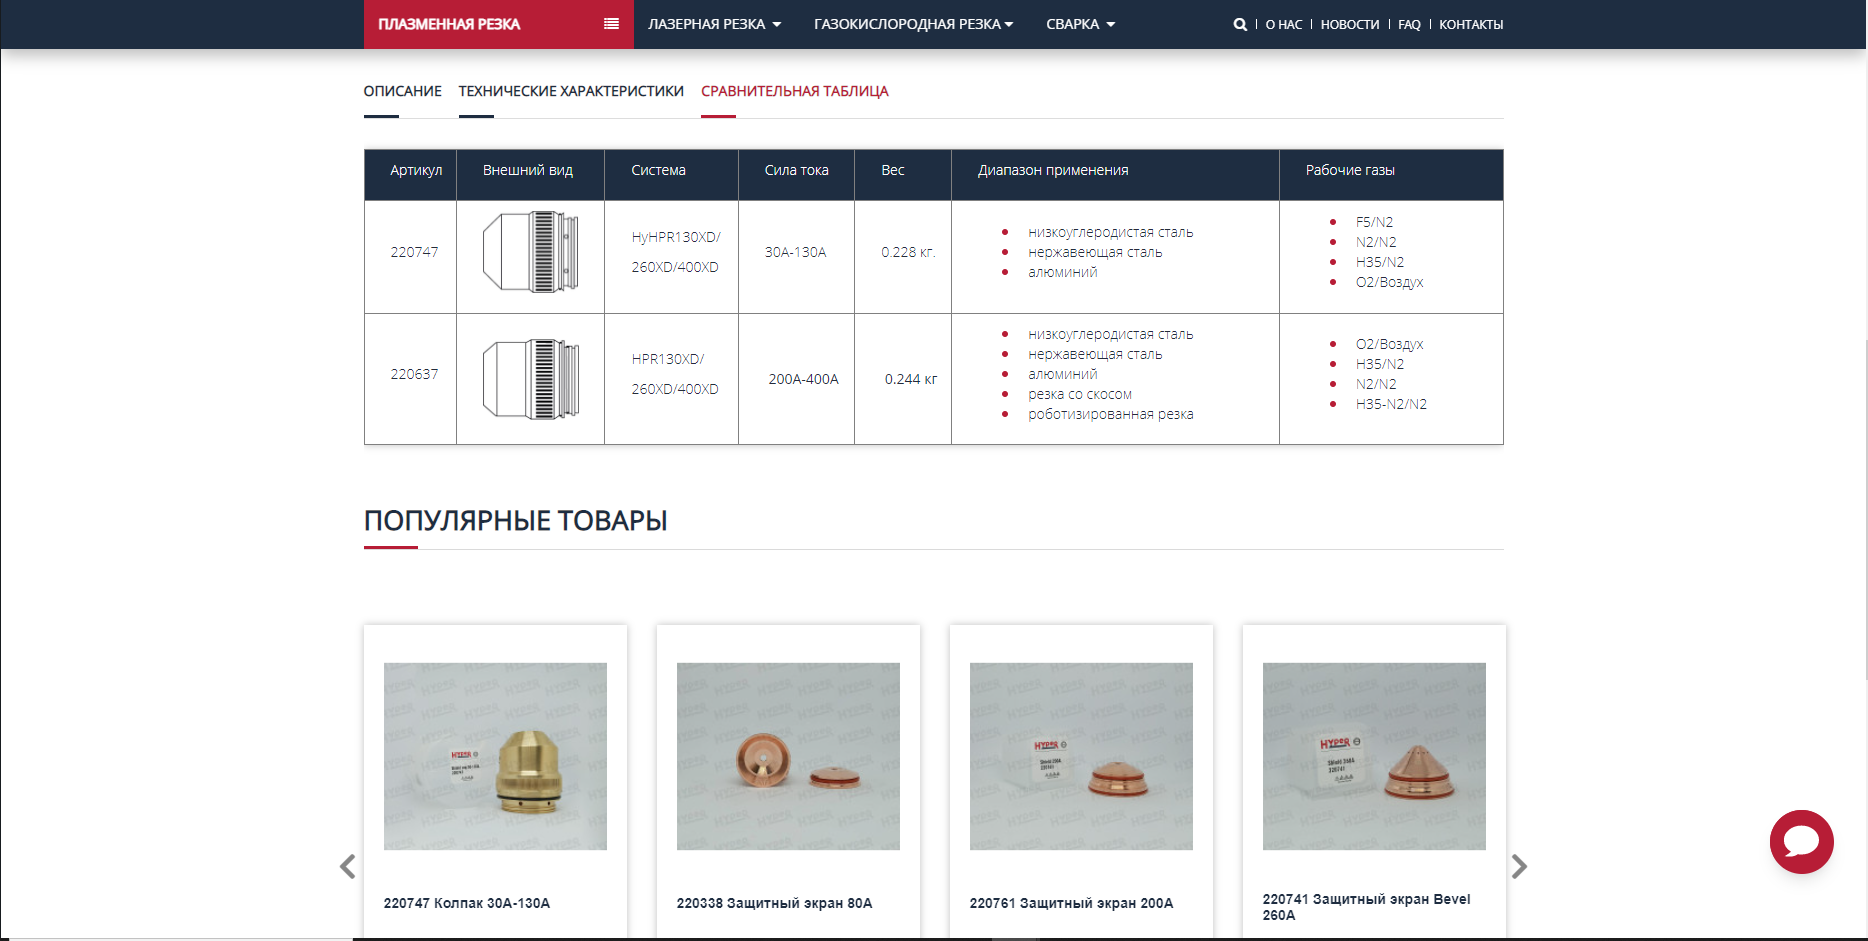Image resolution: width=1868 pixels, height=941 pixels.
Task: Open the О нас link
Action: [x=1283, y=25]
